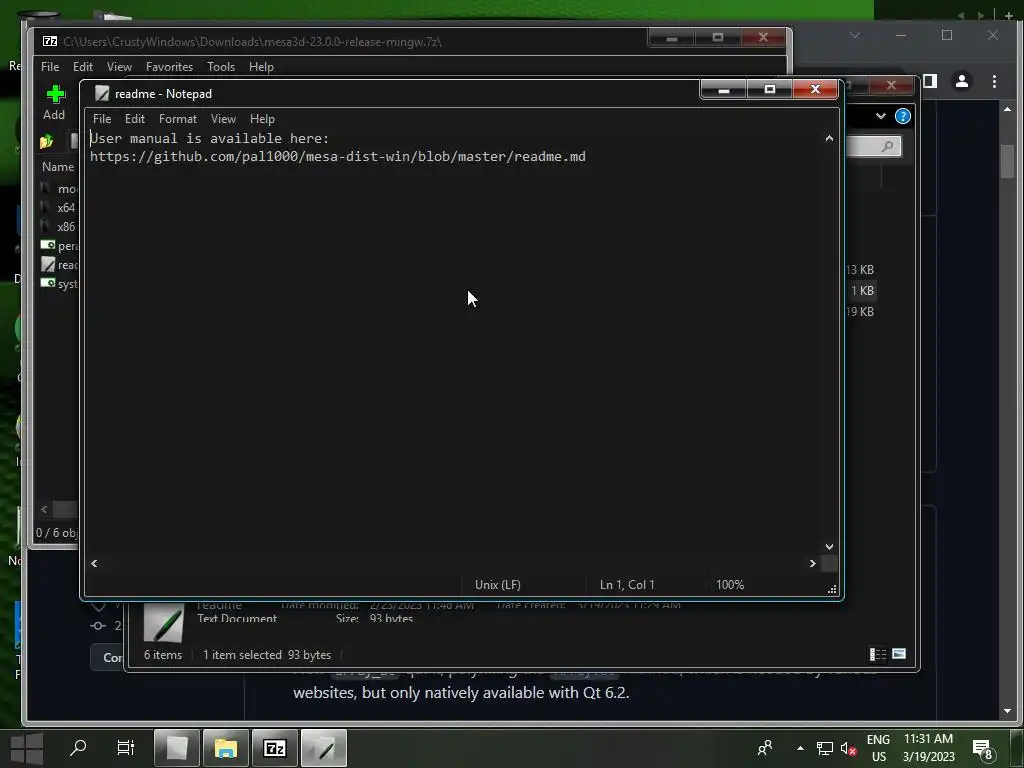Select the 'syst' file in 7-Zip list
This screenshot has width=1024, height=768.
pyautogui.click(x=59, y=283)
